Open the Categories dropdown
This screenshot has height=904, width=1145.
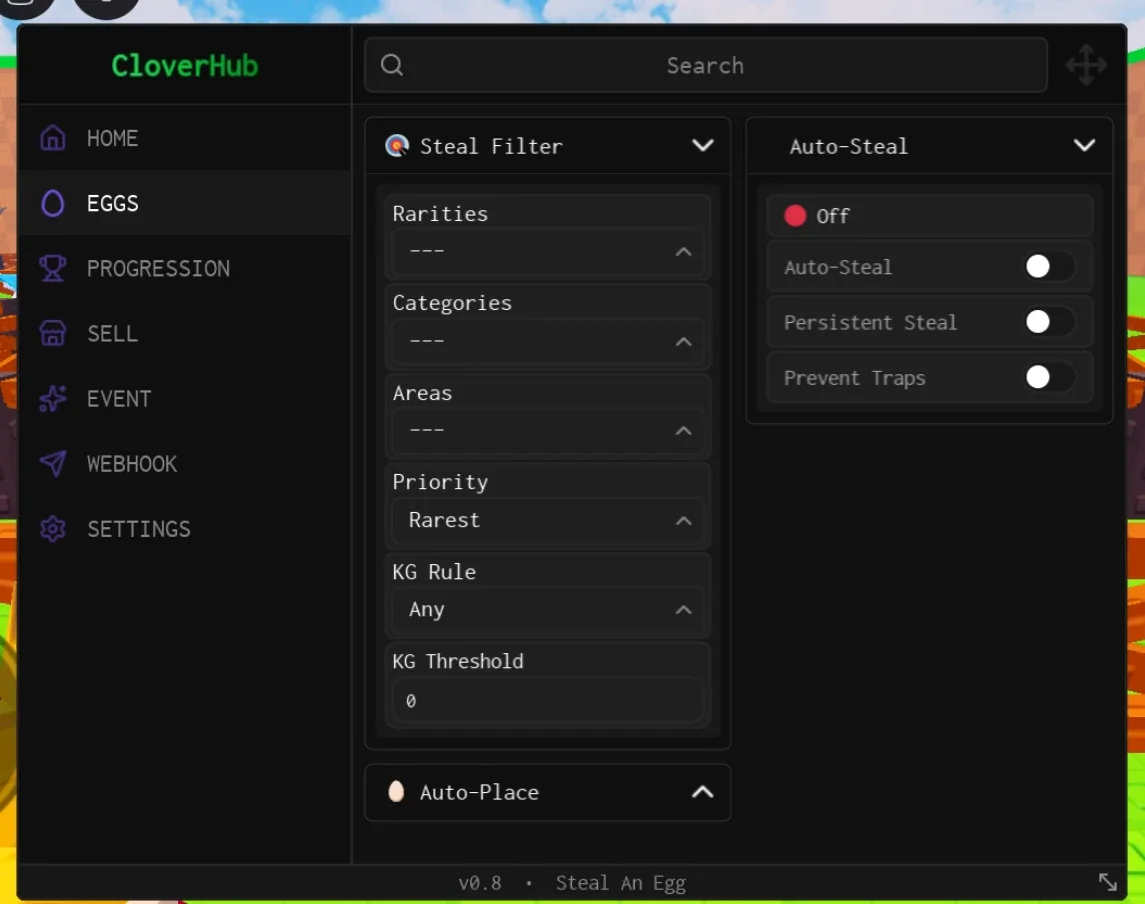[548, 341]
